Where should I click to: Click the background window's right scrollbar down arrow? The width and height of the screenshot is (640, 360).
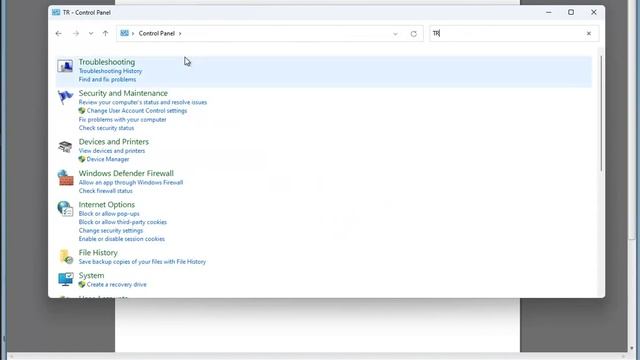click(x=632, y=348)
